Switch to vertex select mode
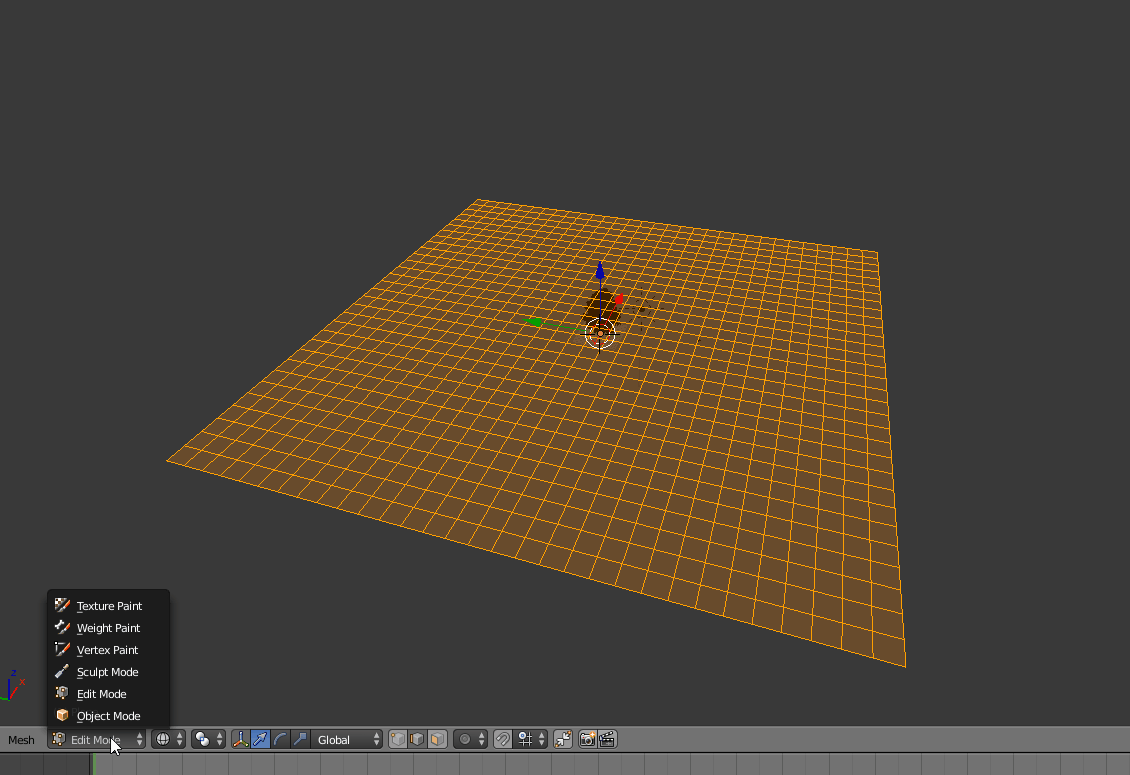 (x=397, y=739)
